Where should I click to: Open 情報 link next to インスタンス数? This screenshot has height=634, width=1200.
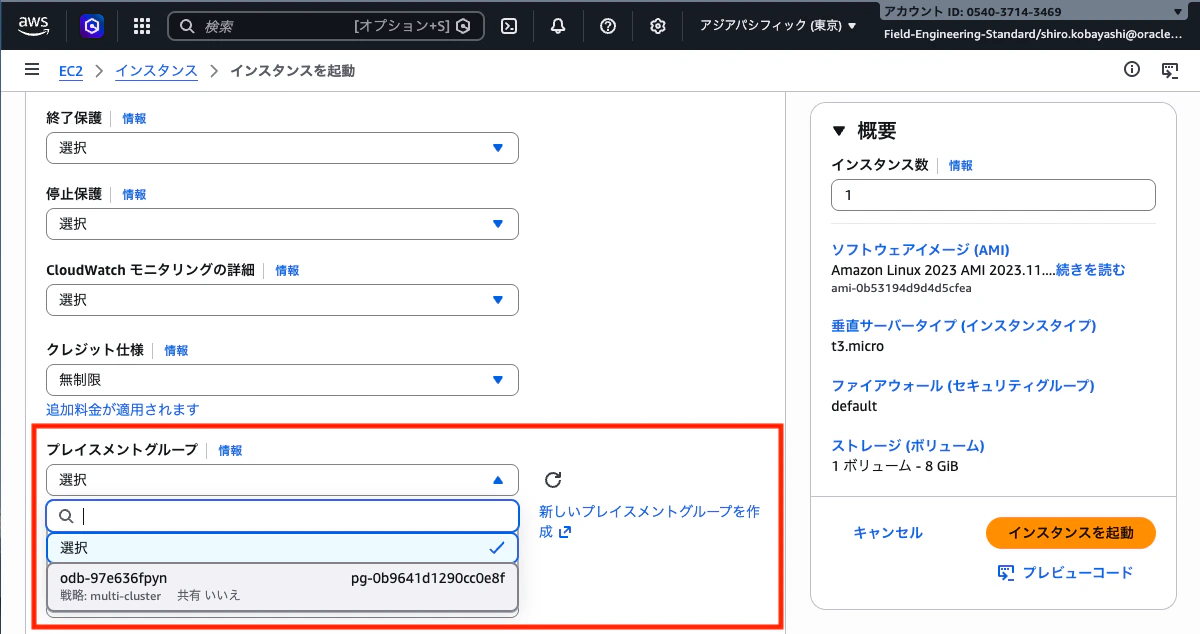(x=961, y=165)
